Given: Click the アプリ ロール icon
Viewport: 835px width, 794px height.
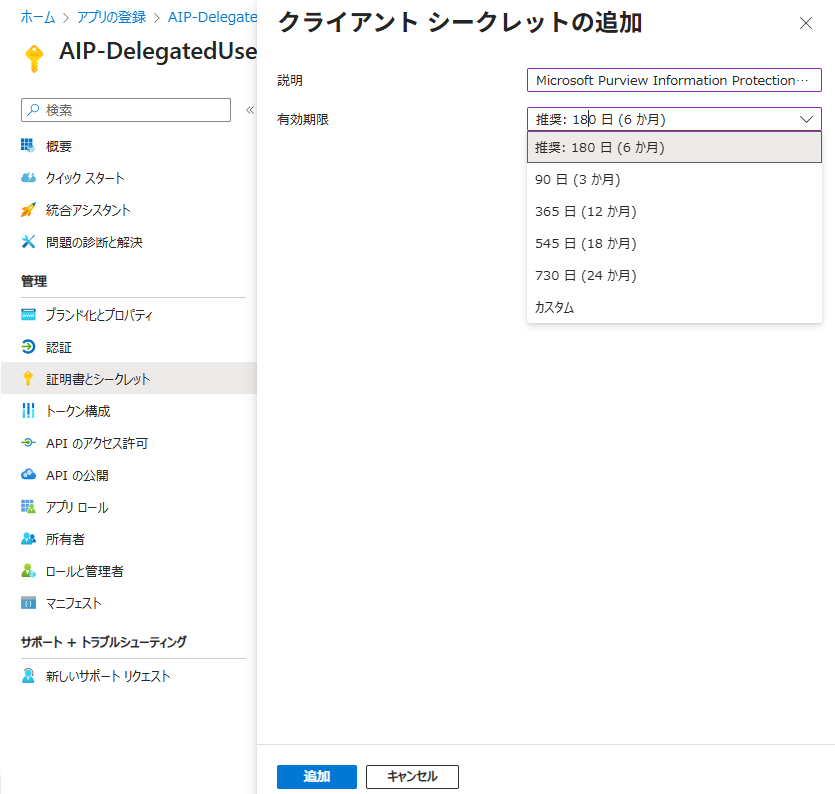Looking at the screenshot, I should (28, 506).
